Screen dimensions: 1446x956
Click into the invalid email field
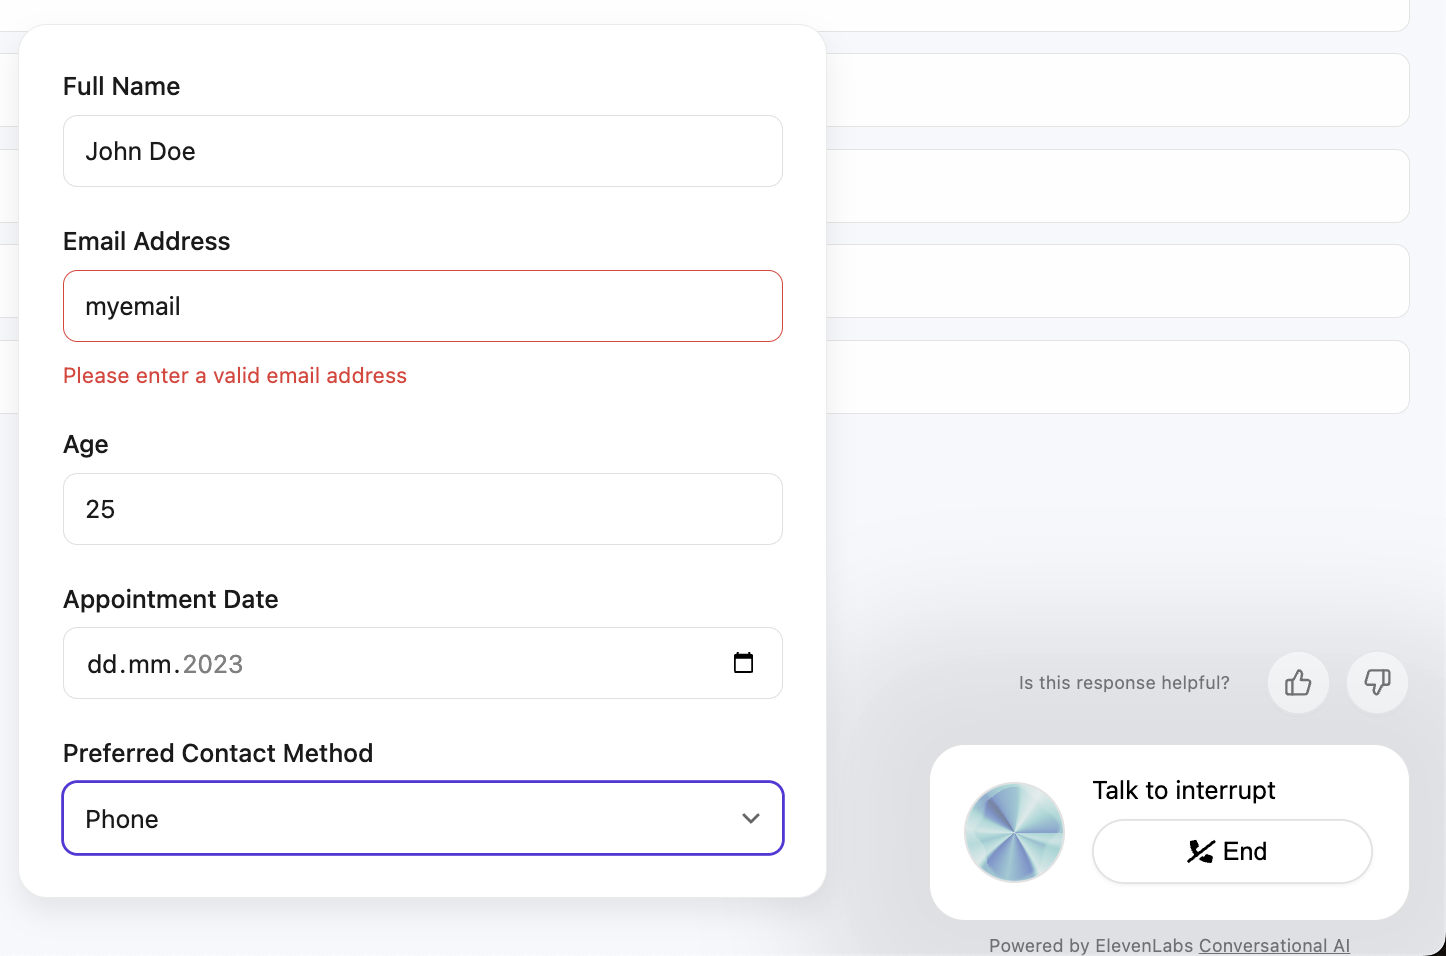pos(422,306)
